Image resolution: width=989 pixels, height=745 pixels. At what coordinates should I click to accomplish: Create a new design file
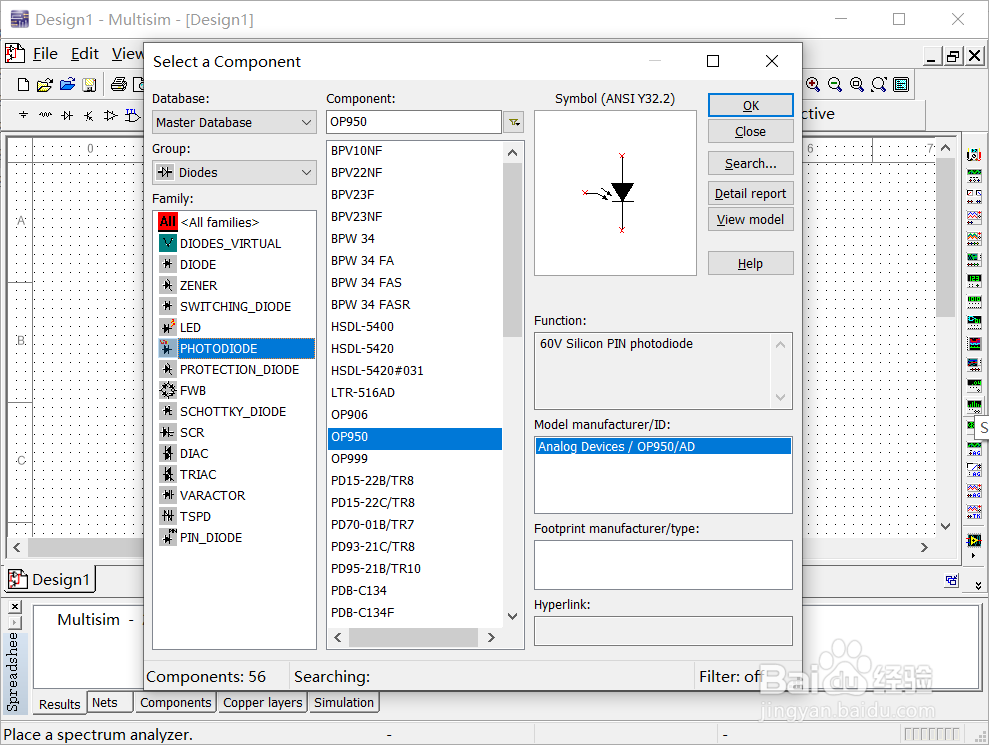coord(23,84)
